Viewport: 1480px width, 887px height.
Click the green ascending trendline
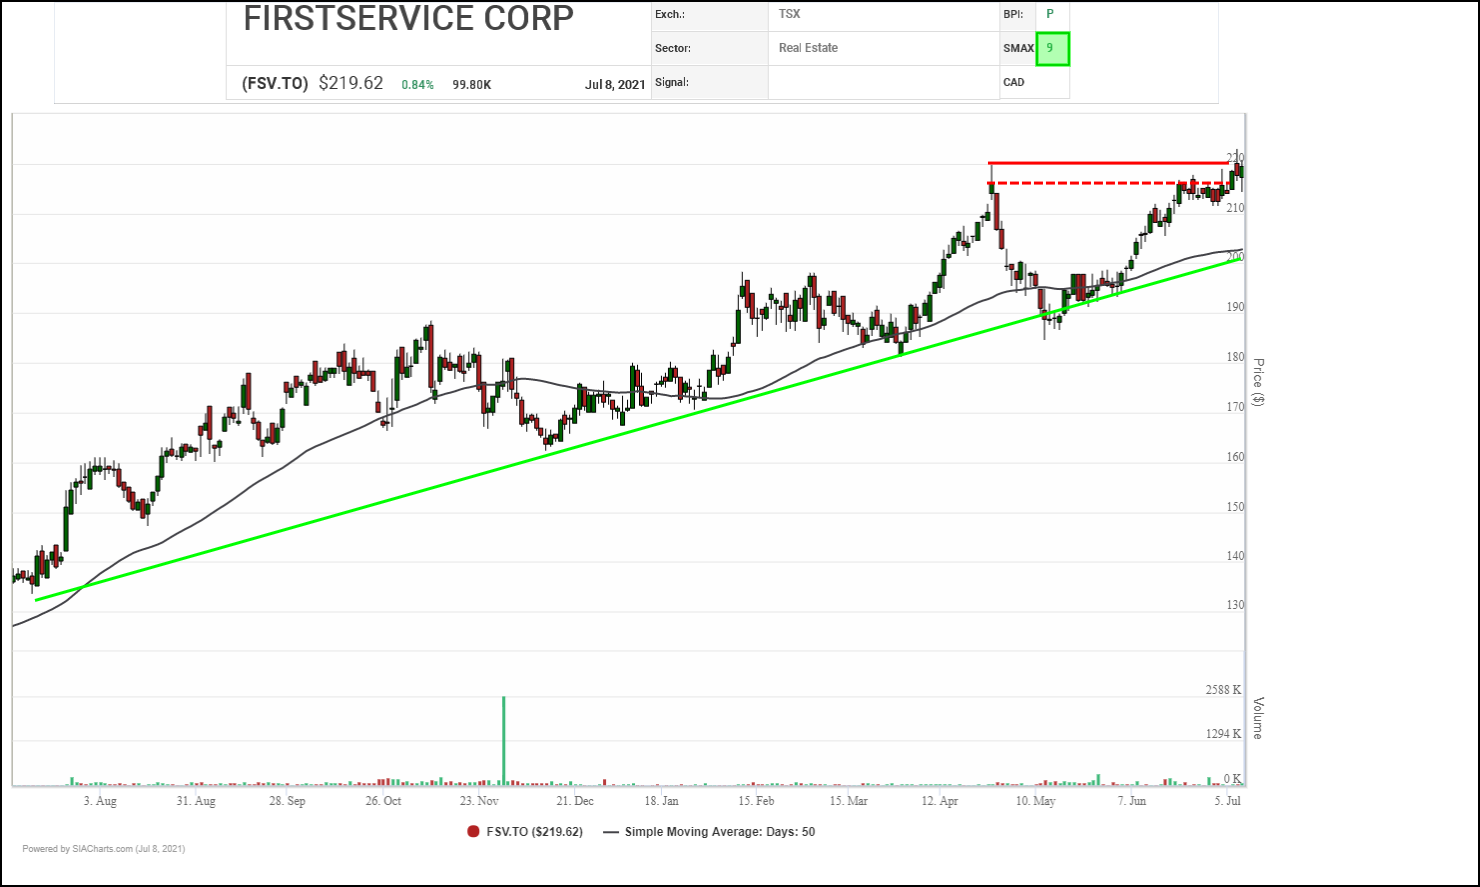click(x=600, y=432)
